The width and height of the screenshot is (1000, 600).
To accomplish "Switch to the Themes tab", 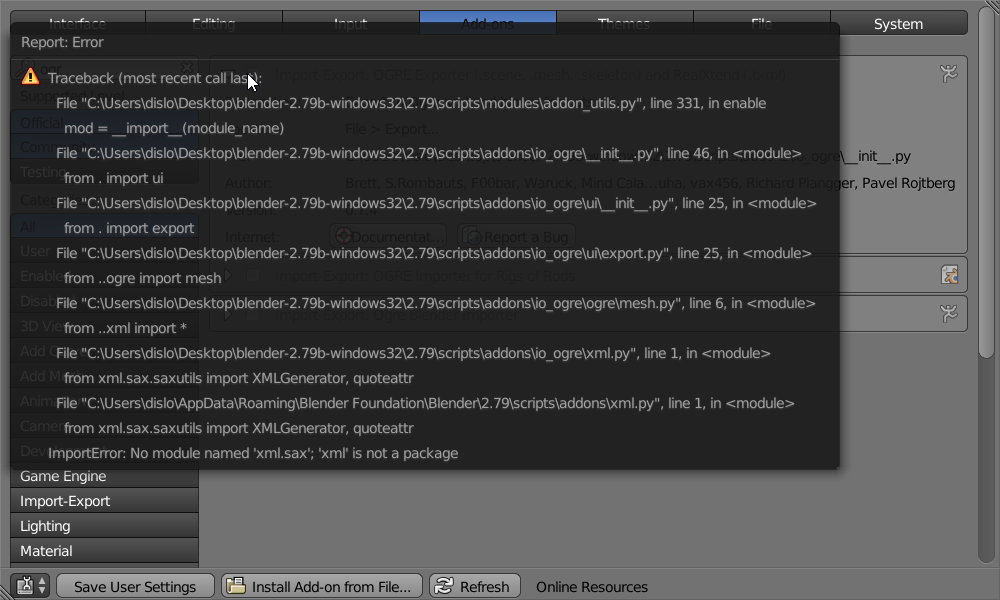I will click(624, 23).
